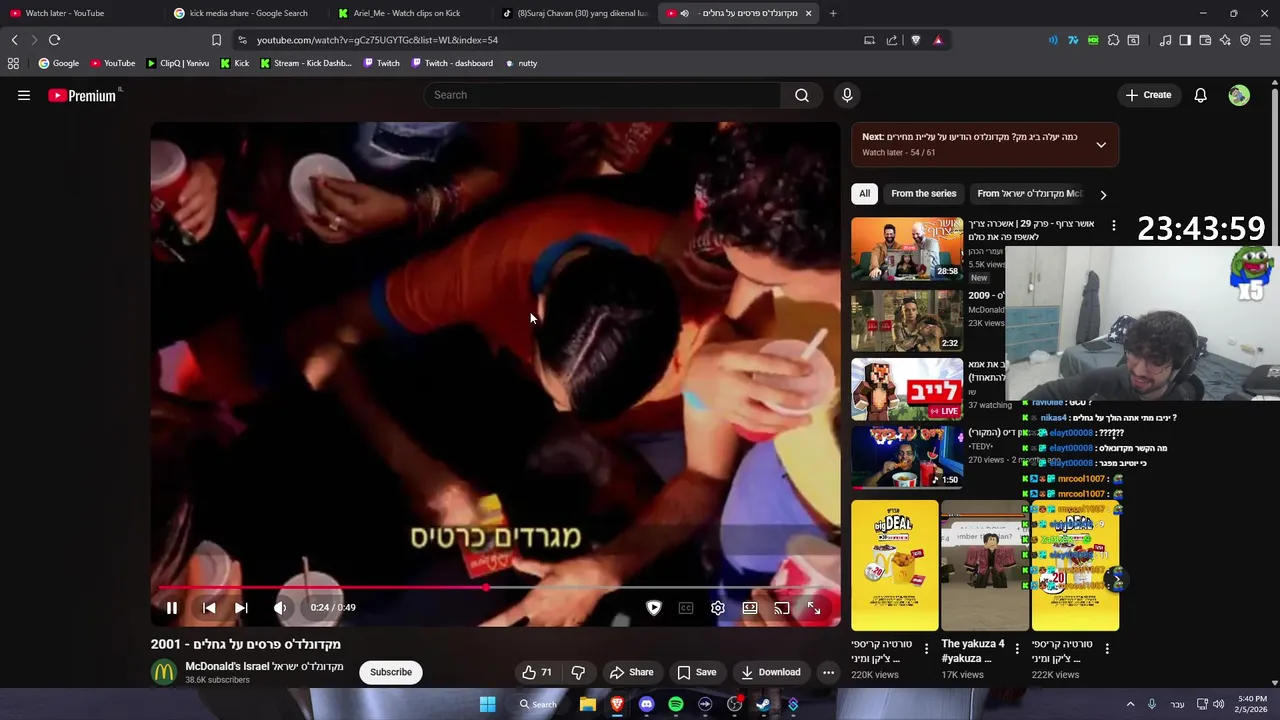This screenshot has width=1280, height=720.
Task: Open more actions menu under the video
Action: click(x=828, y=672)
